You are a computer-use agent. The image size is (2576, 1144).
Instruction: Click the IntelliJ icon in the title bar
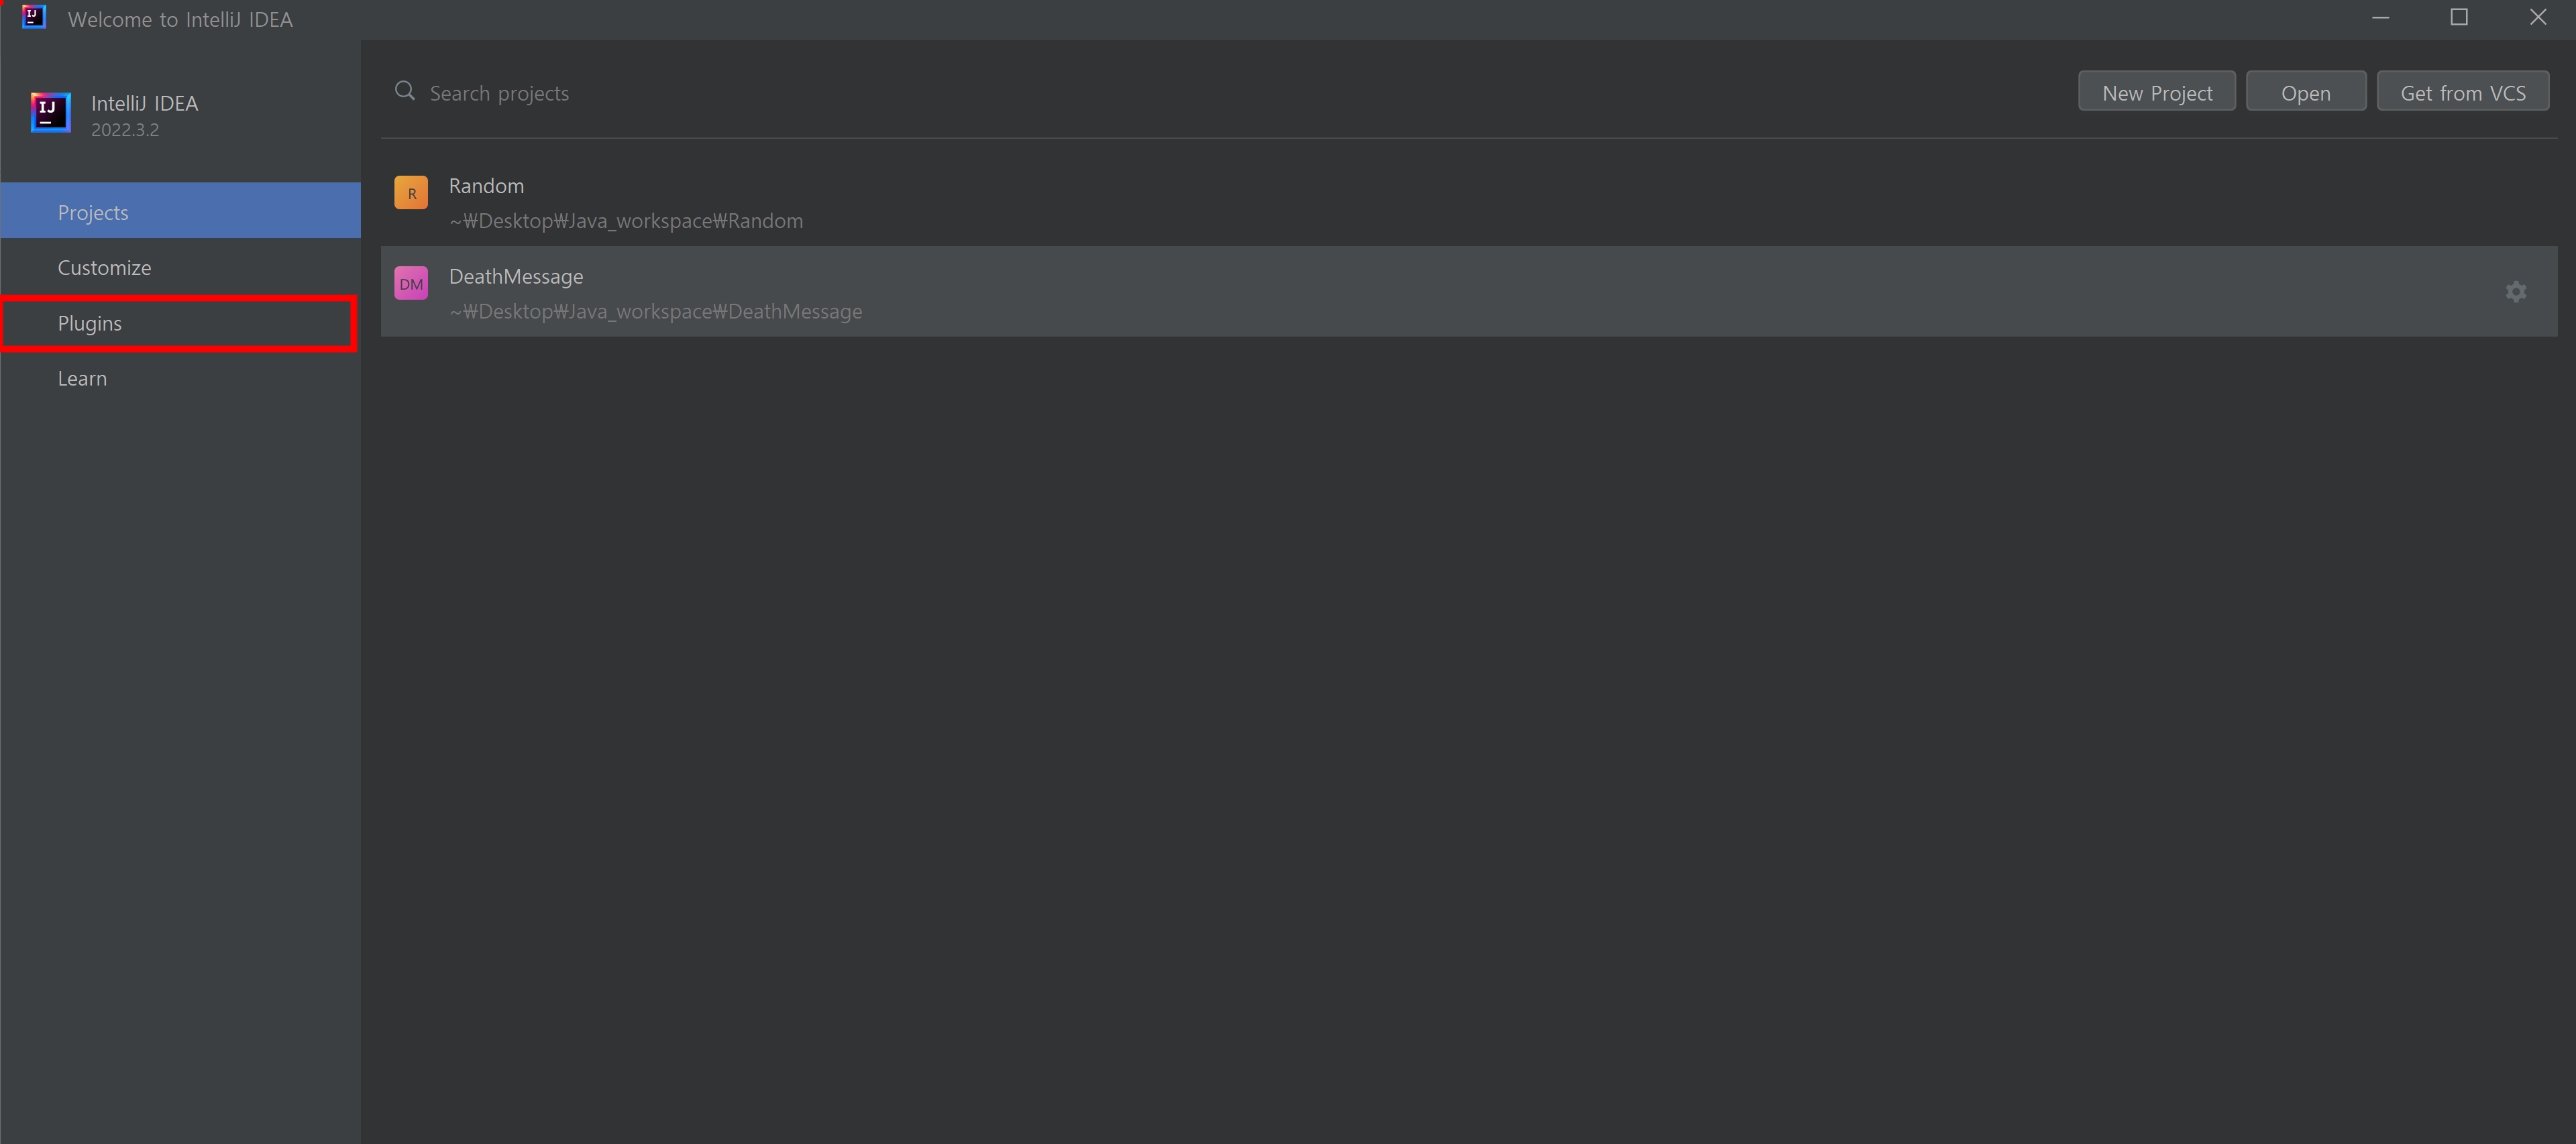point(34,17)
